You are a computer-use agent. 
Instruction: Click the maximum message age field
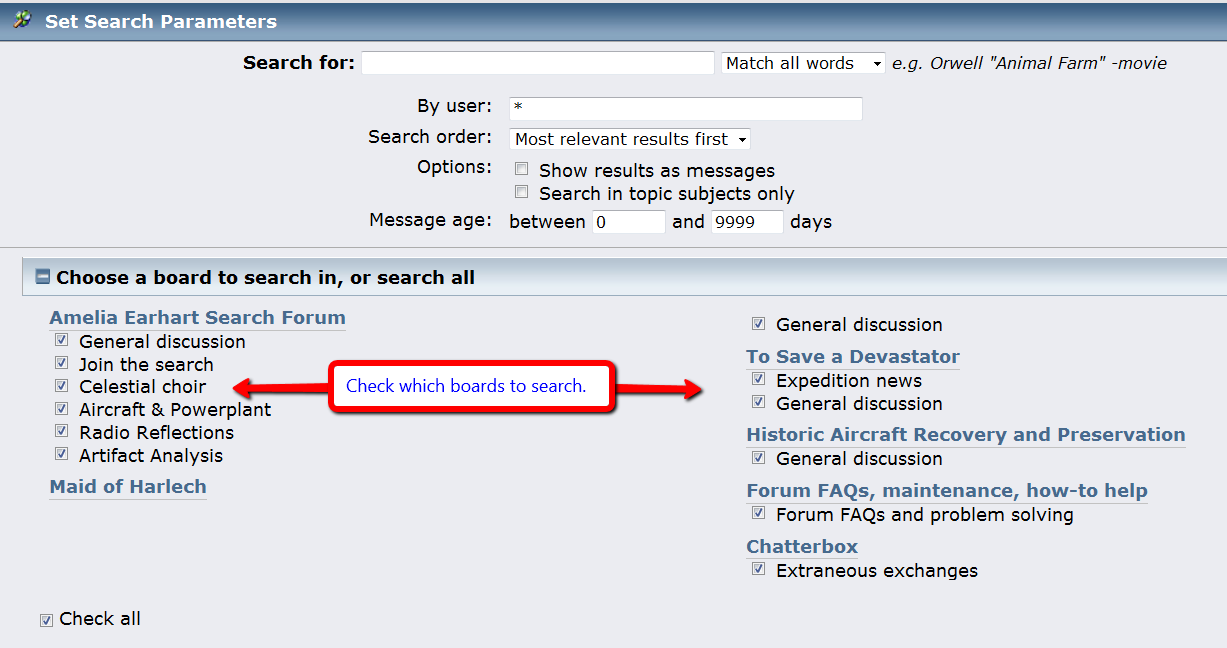[746, 222]
